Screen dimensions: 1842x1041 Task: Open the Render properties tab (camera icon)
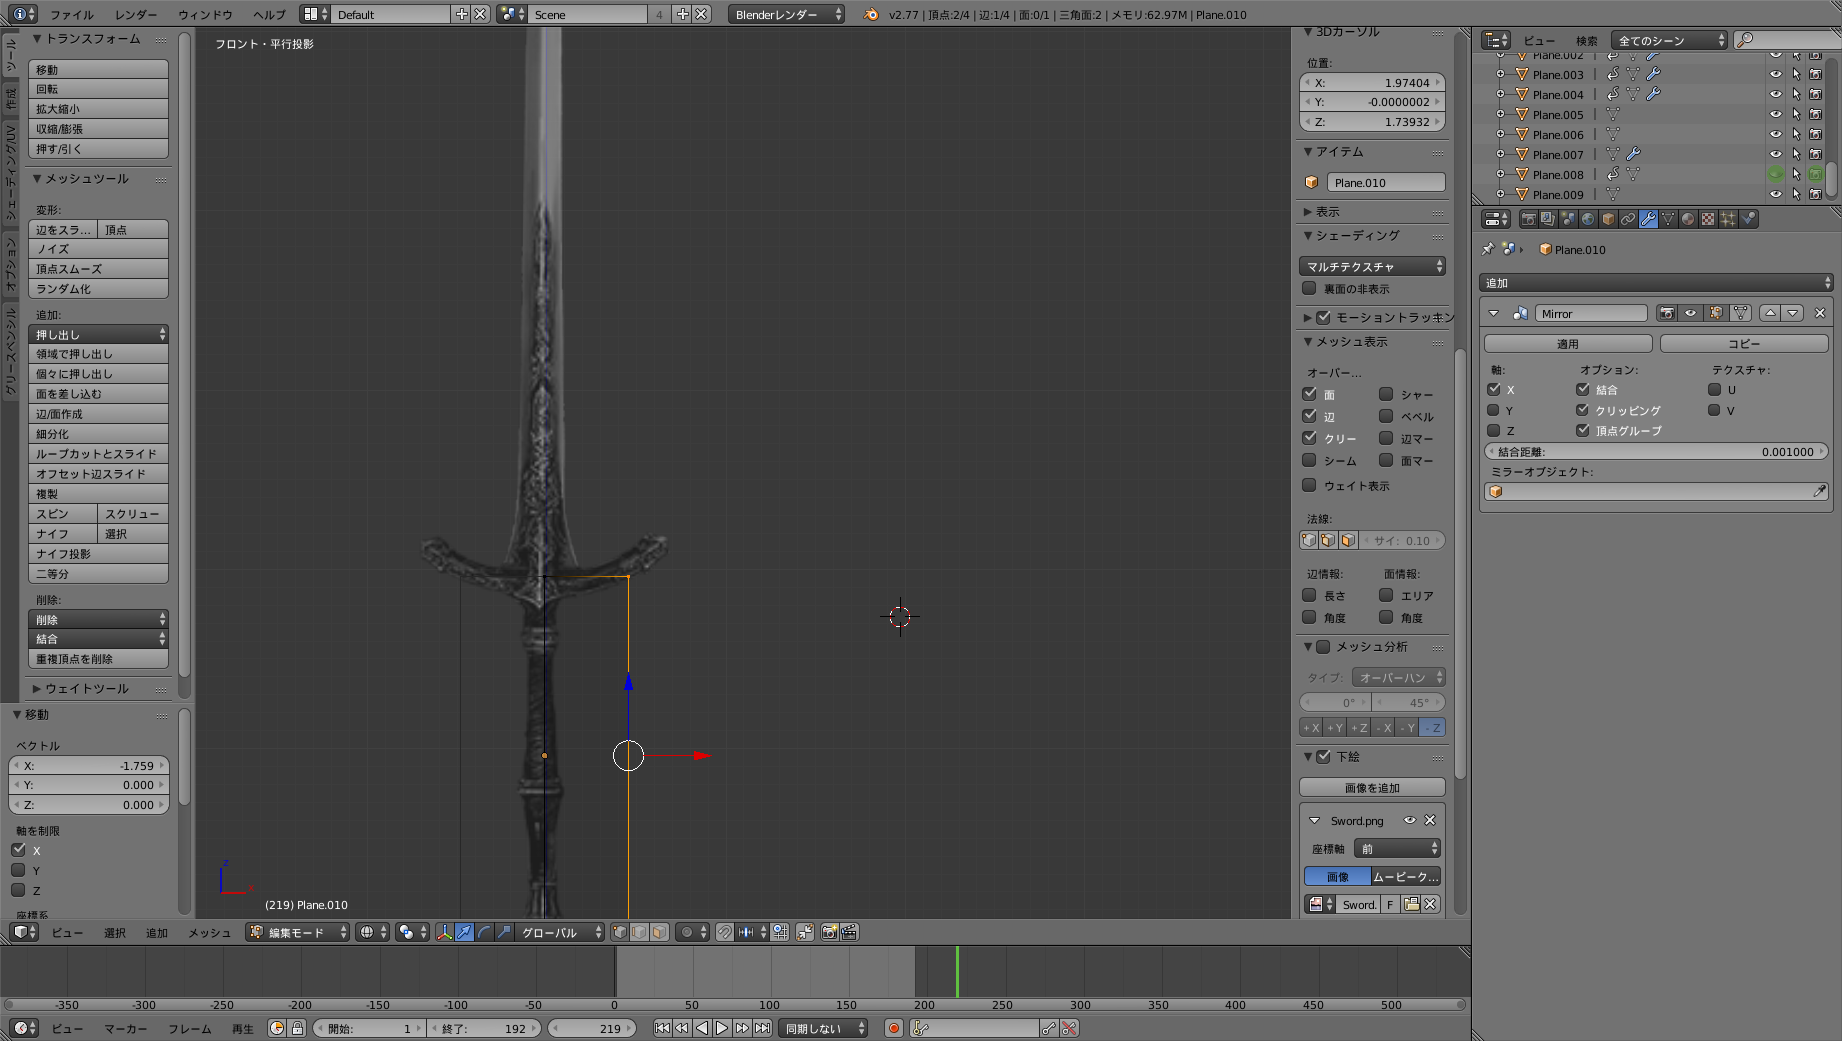(x=1528, y=219)
